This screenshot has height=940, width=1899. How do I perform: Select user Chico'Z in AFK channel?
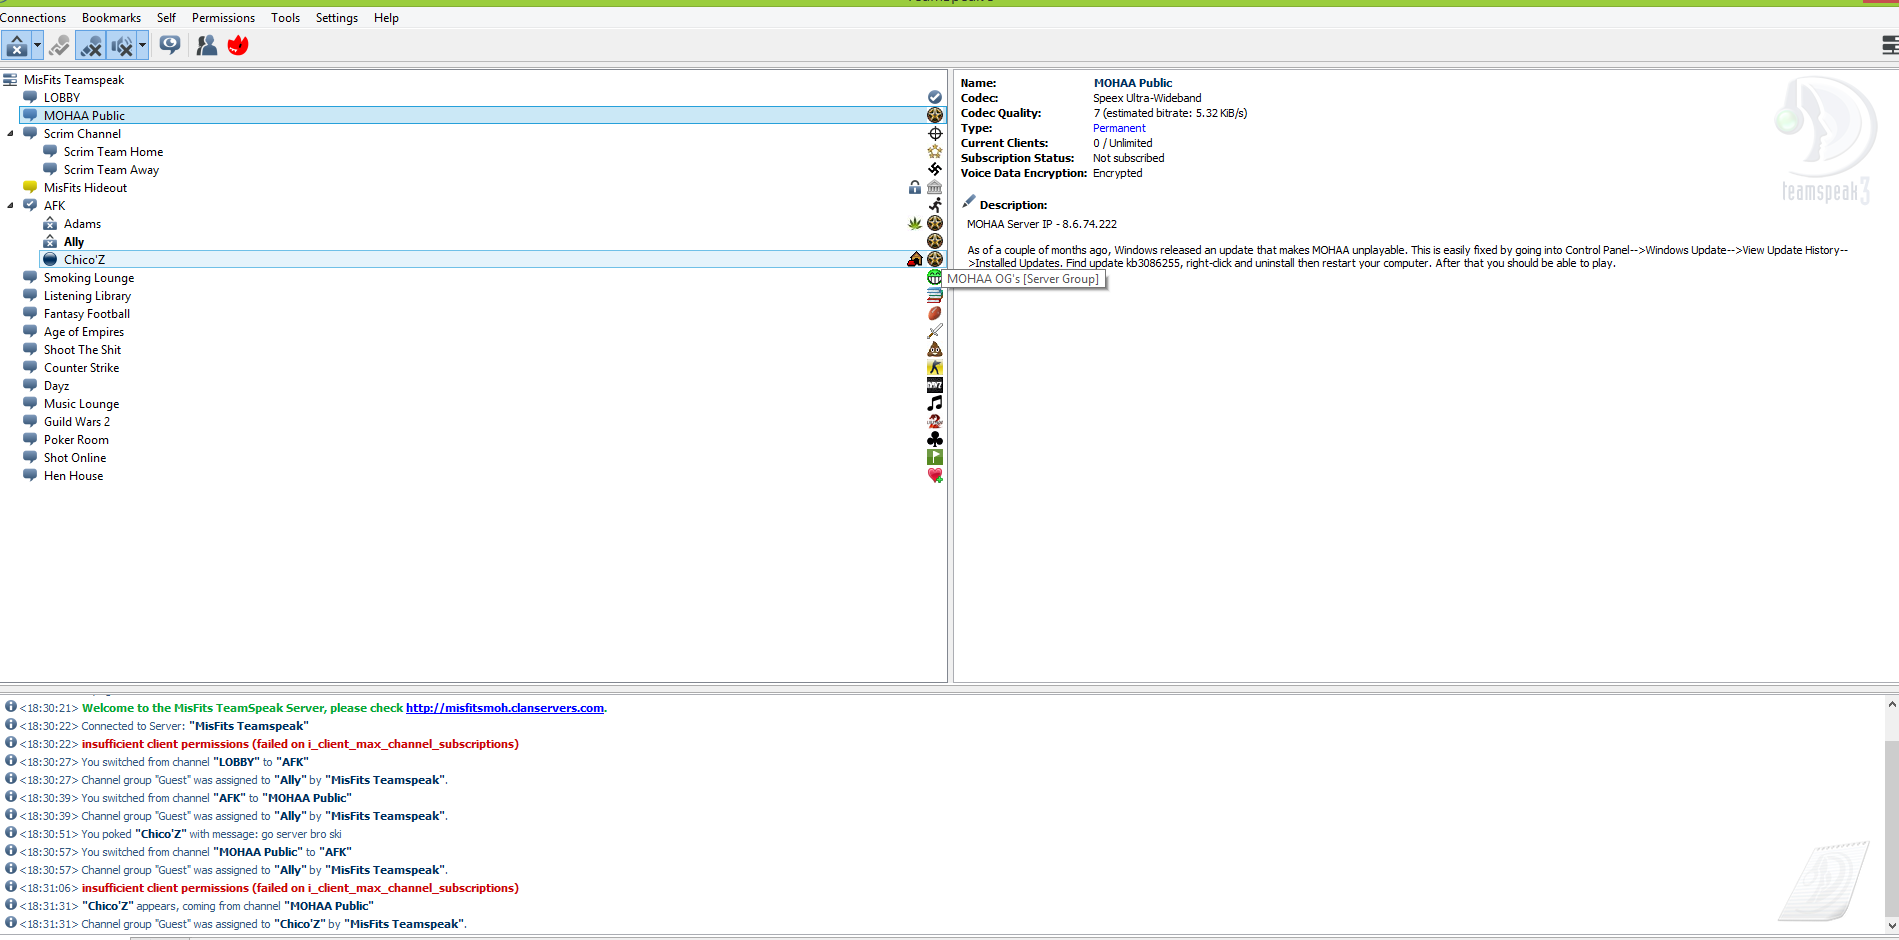[84, 260]
